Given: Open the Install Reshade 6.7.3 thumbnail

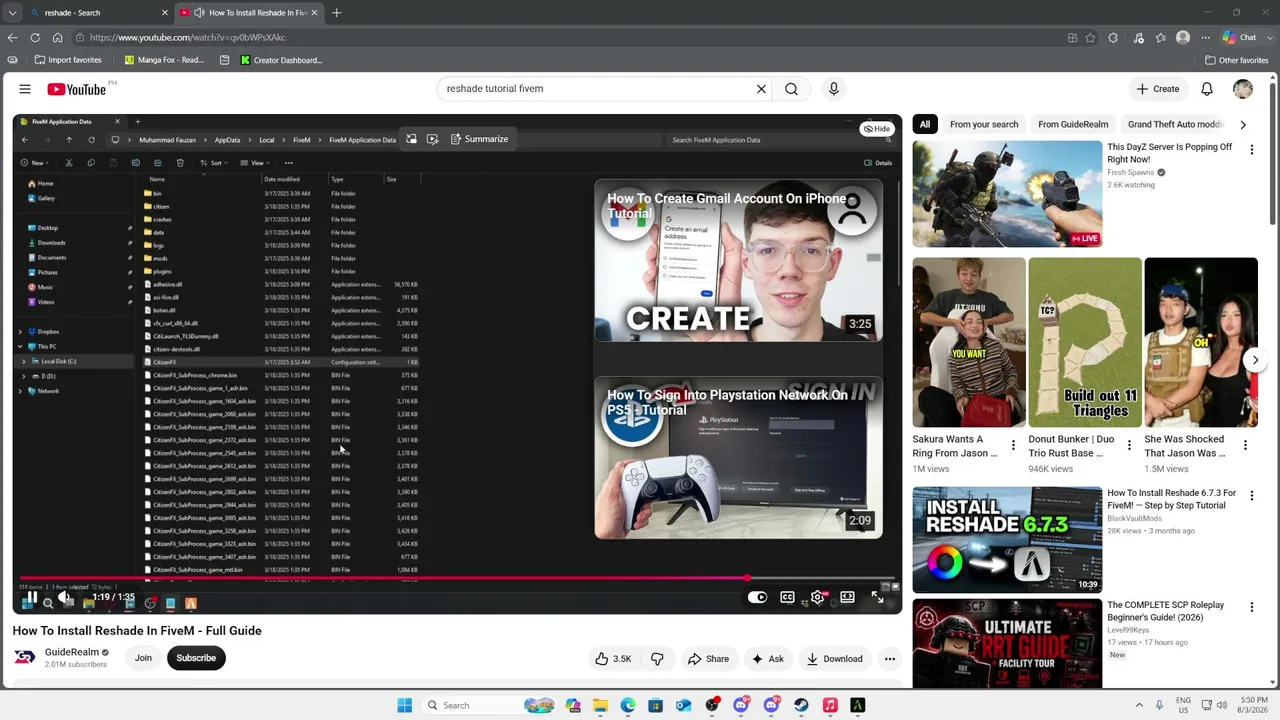Looking at the screenshot, I should [1007, 540].
